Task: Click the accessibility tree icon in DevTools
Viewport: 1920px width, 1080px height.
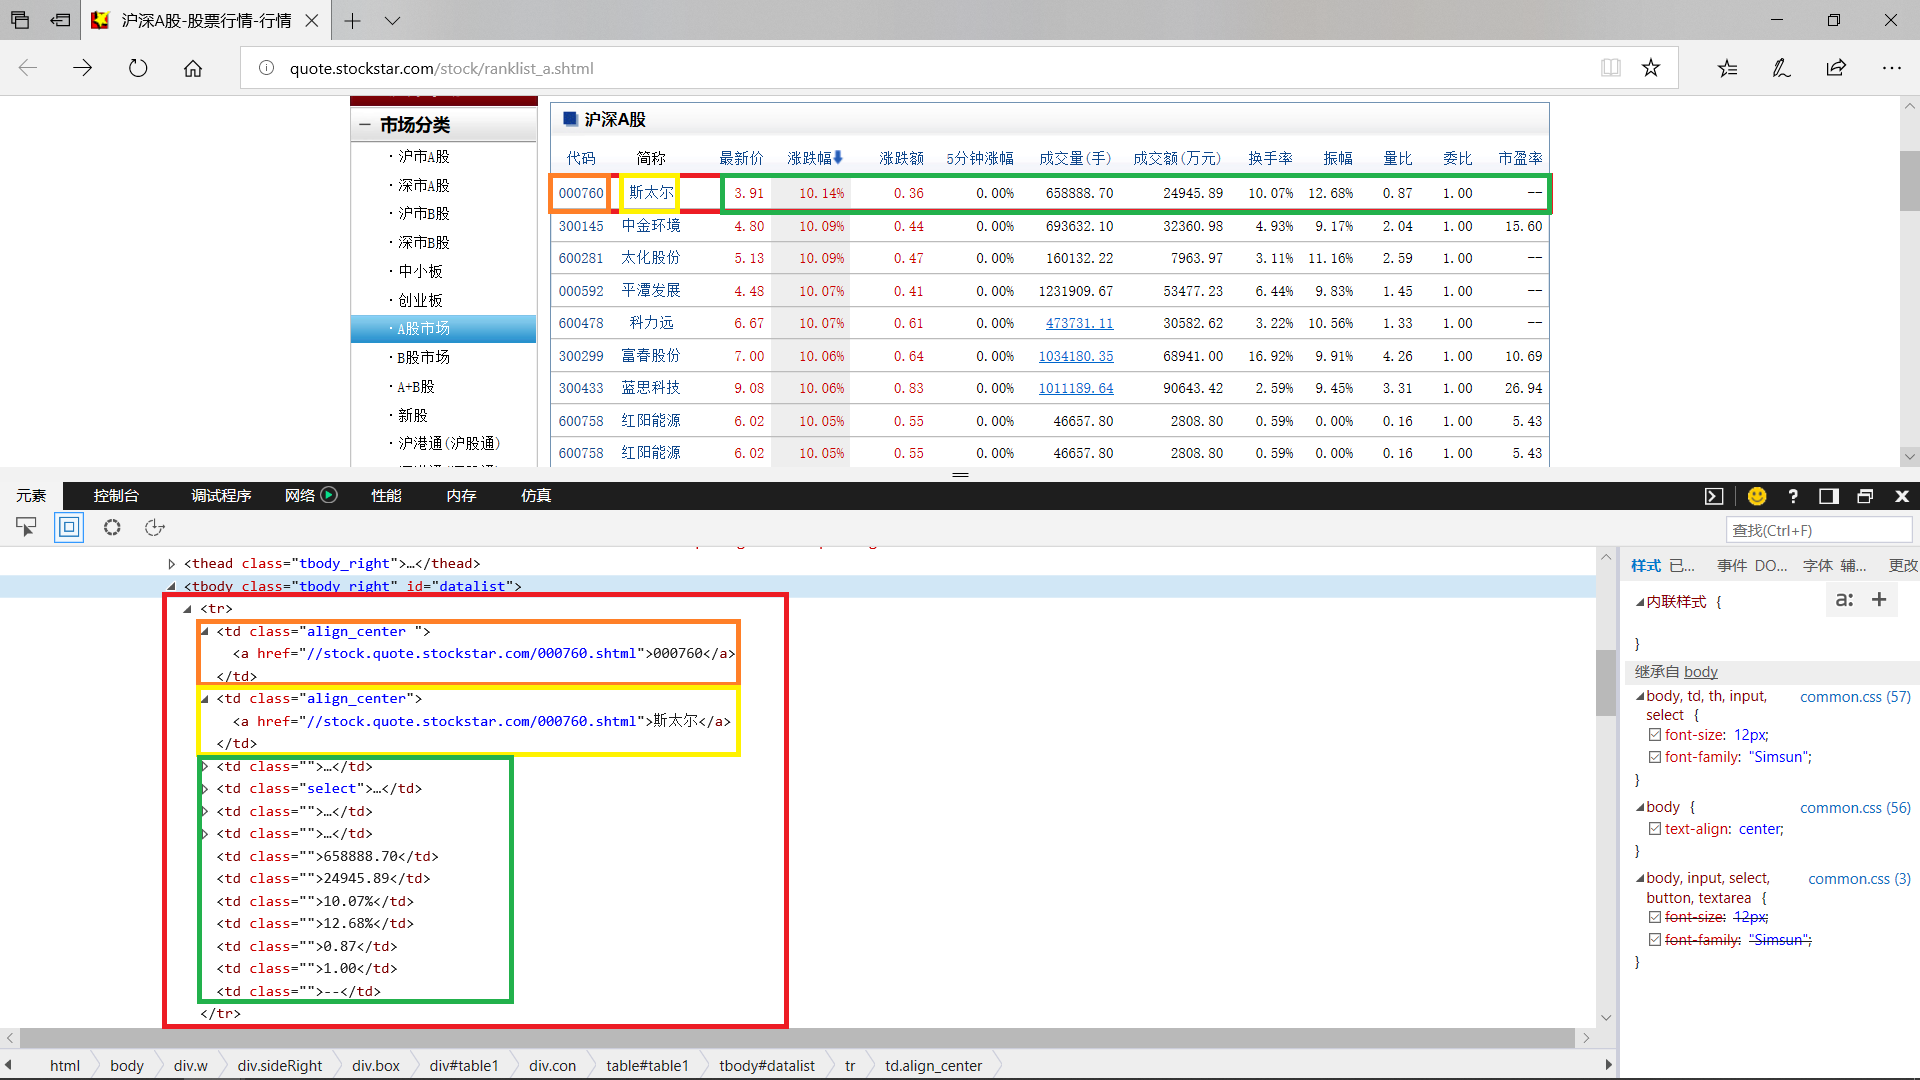Action: pos(154,527)
